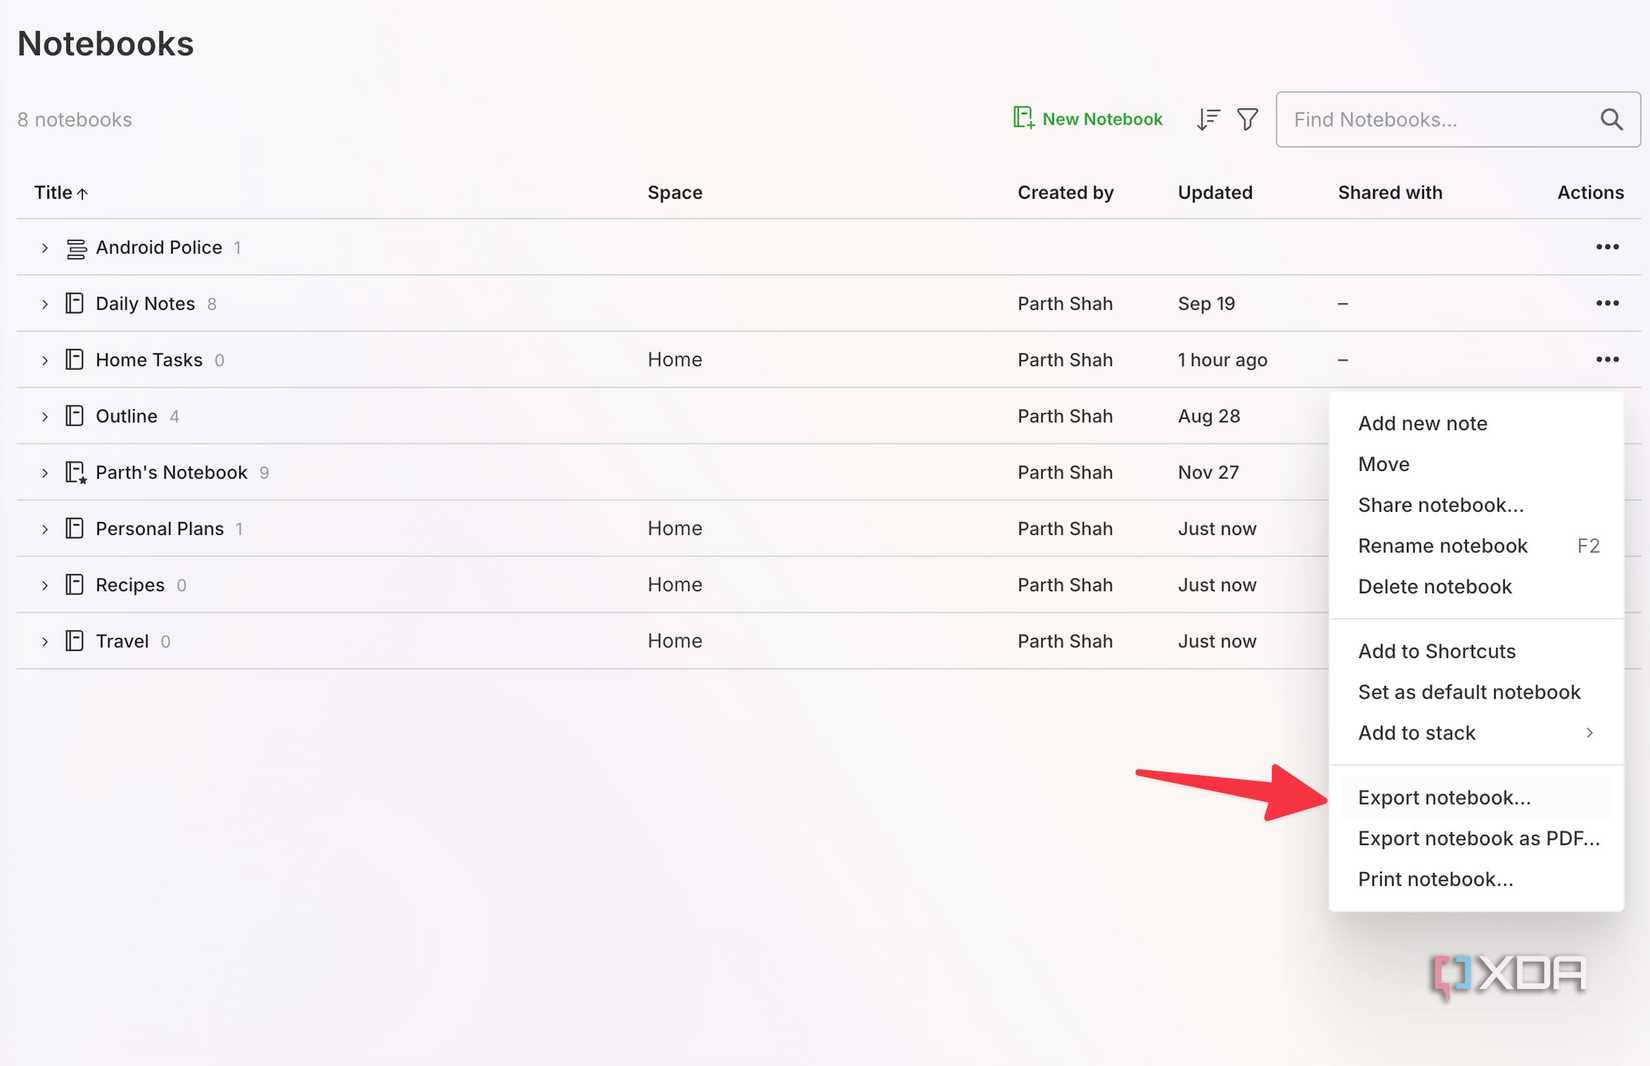1650x1066 pixels.
Task: Click three-dot actions for Home Tasks
Action: 1607,359
